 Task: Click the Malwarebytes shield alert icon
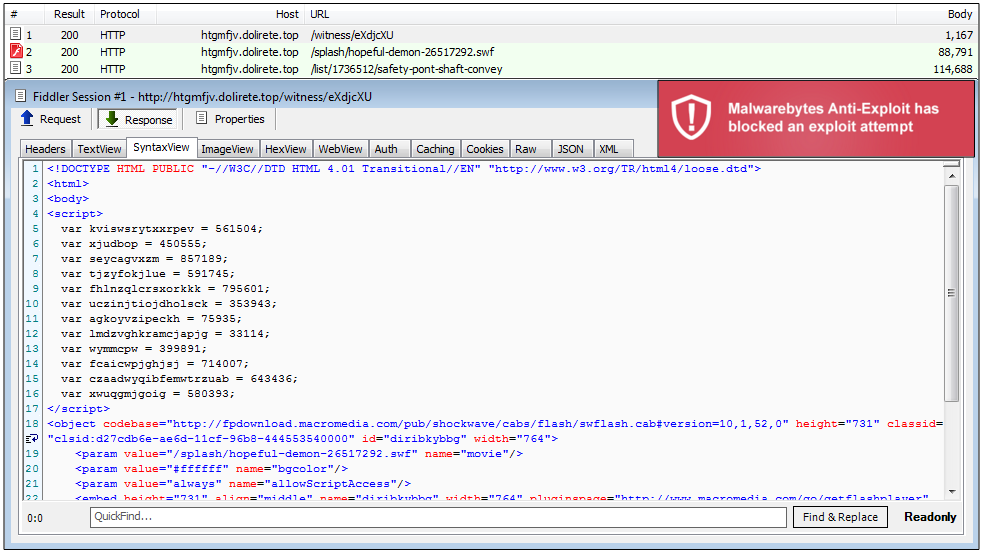tap(690, 118)
